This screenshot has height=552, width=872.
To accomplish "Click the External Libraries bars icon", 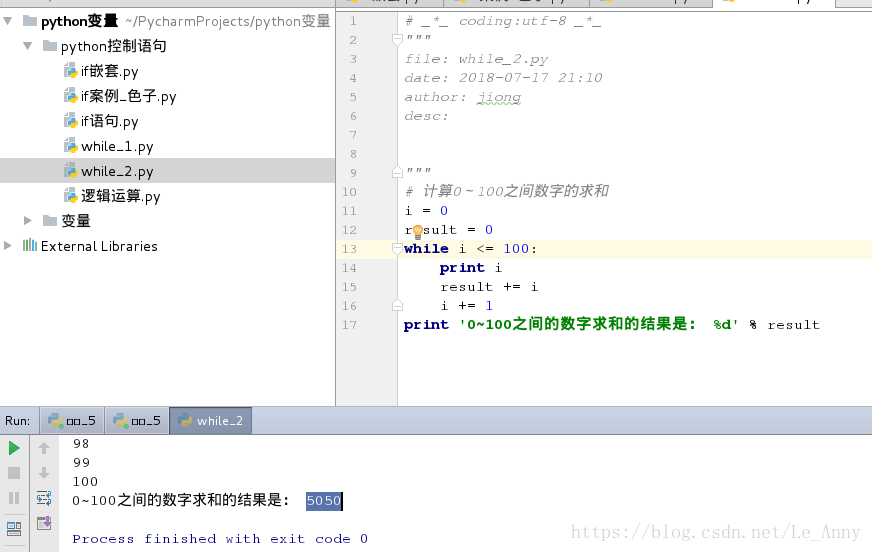I will (x=29, y=245).
